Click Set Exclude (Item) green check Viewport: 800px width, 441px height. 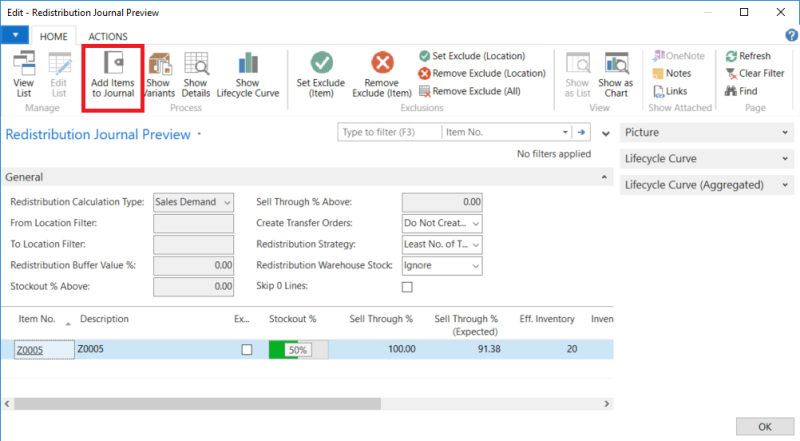point(321,64)
